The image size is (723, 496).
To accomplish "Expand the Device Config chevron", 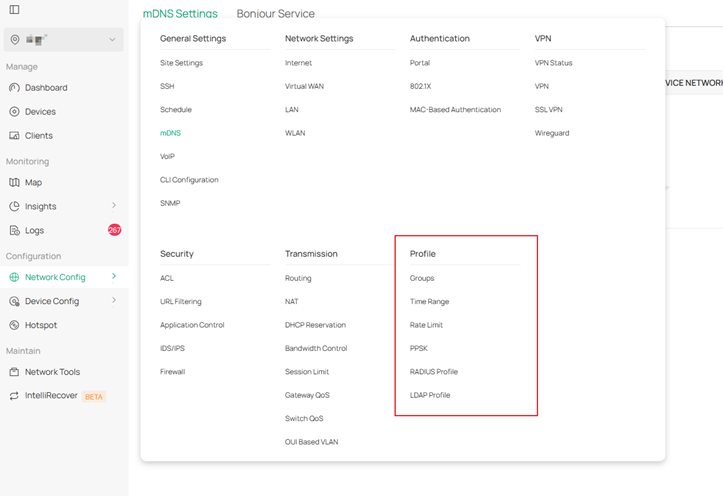I will (x=114, y=300).
